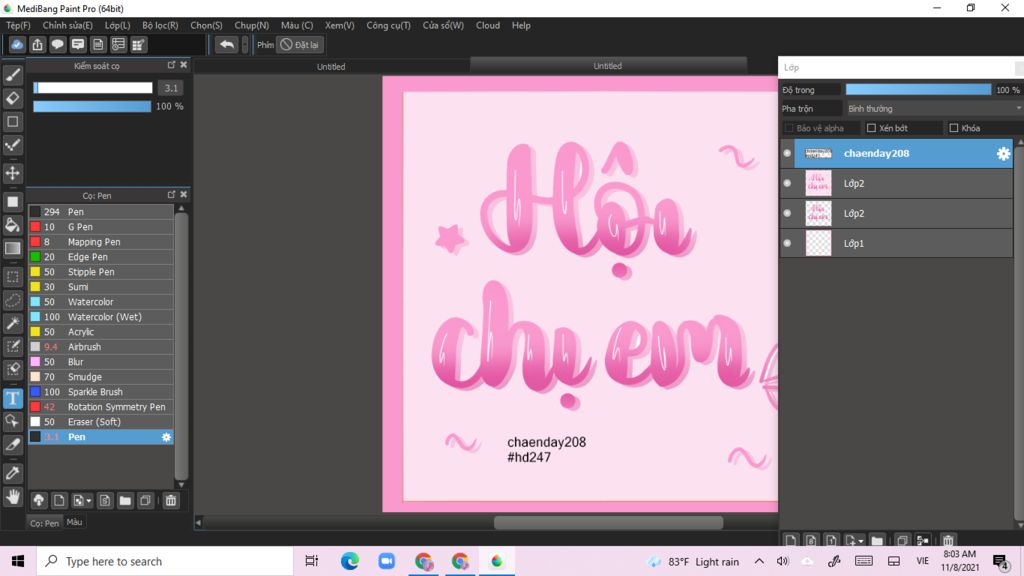Open the Lớp(L) menu
The width and height of the screenshot is (1024, 576).
118,25
